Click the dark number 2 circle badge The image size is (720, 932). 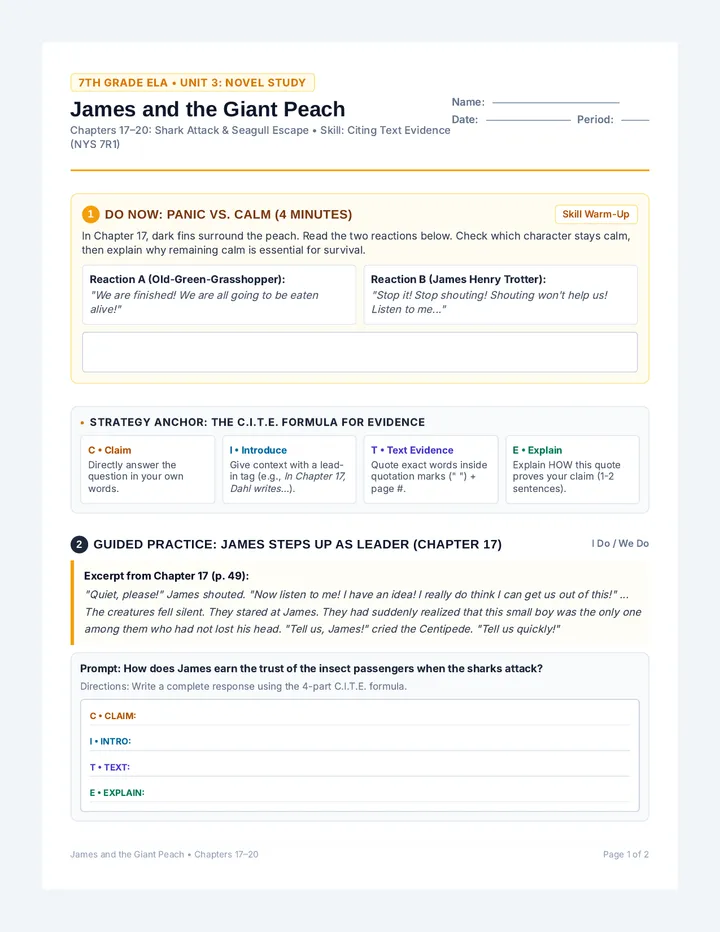[79, 544]
